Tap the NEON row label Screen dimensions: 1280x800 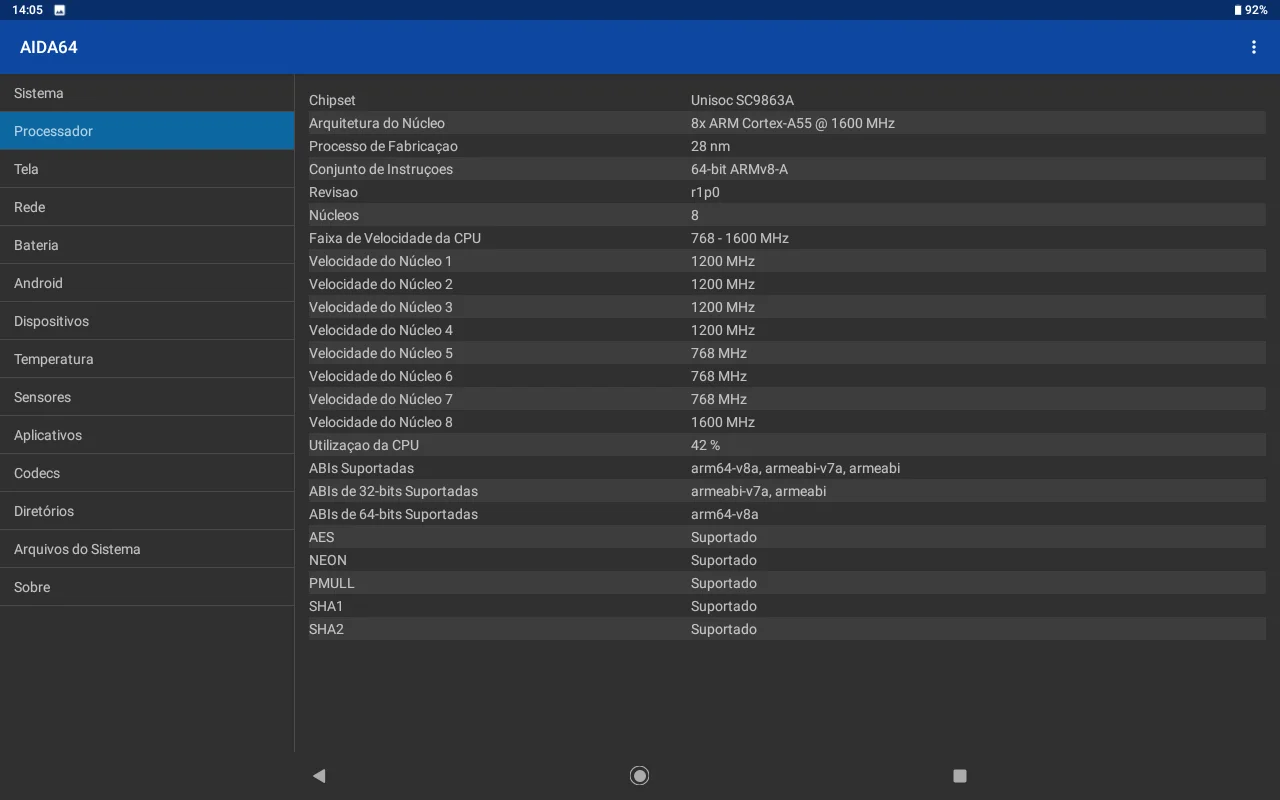pos(328,560)
